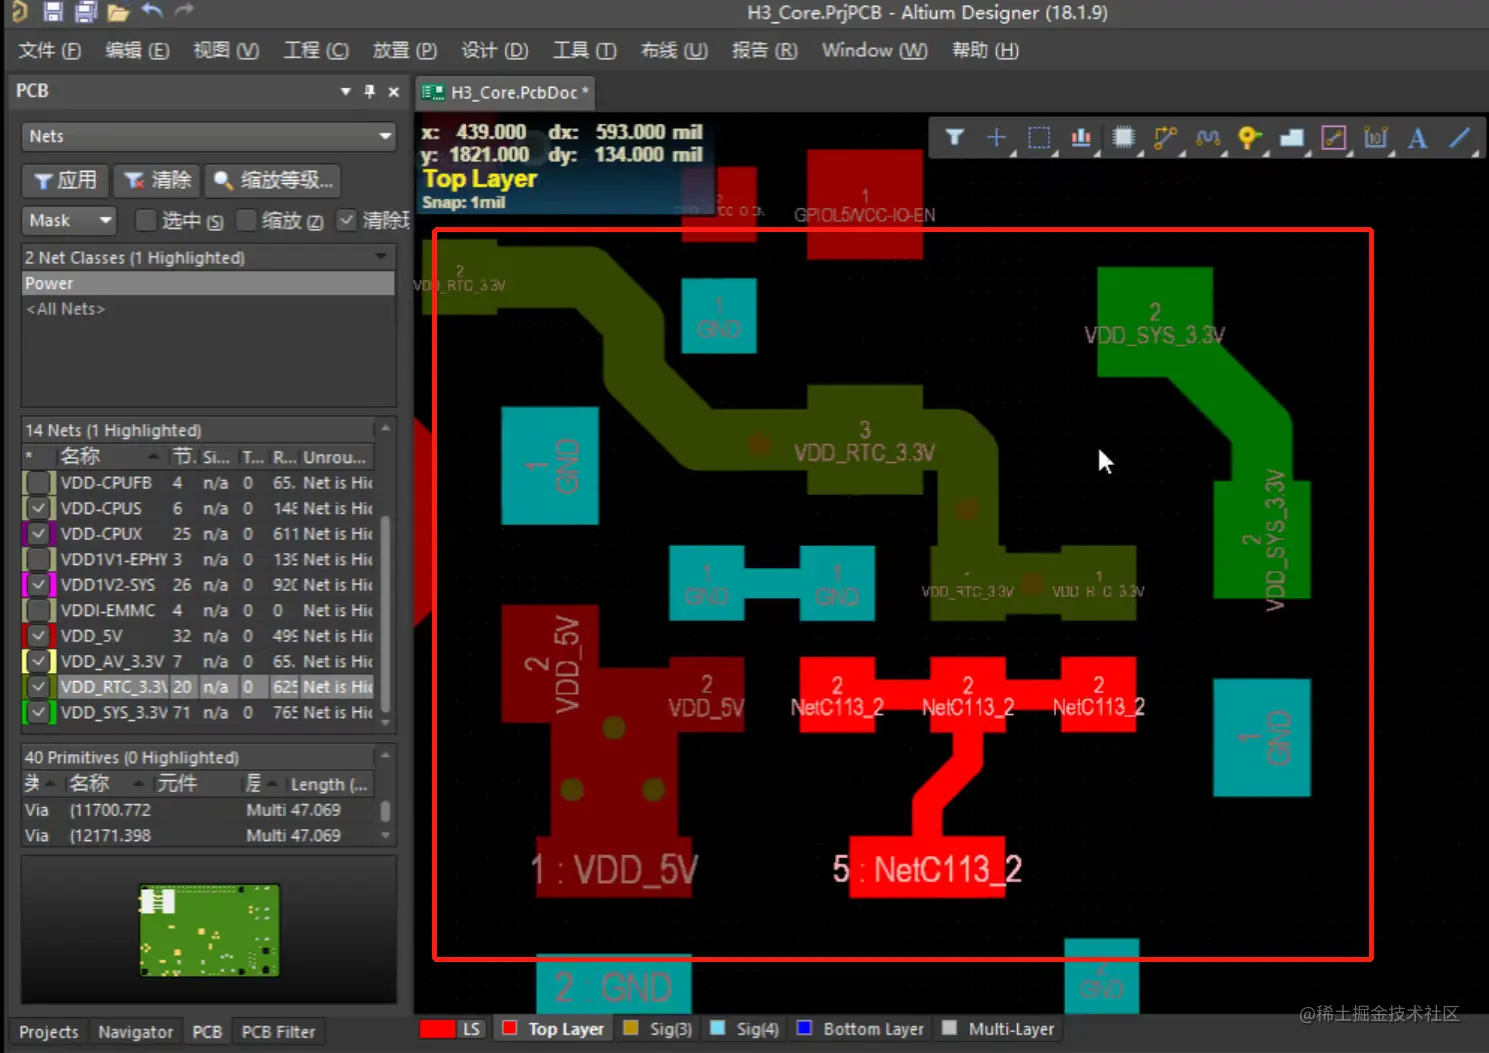This screenshot has height=1053, width=1489.
Task: Toggle the 清除 clear existing checkbox
Action: pos(346,220)
